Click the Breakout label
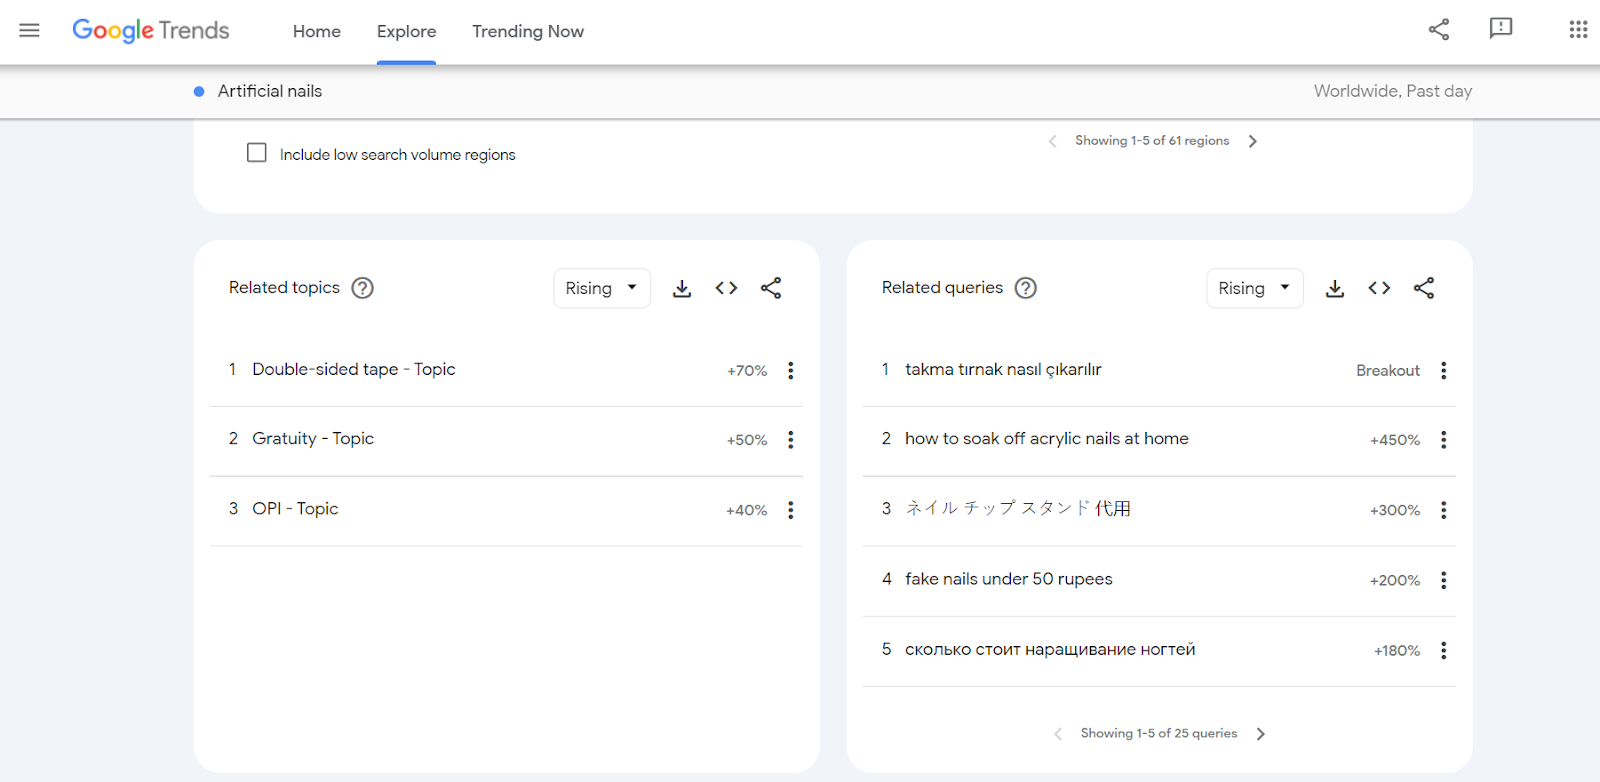The width and height of the screenshot is (1600, 782). click(x=1388, y=370)
